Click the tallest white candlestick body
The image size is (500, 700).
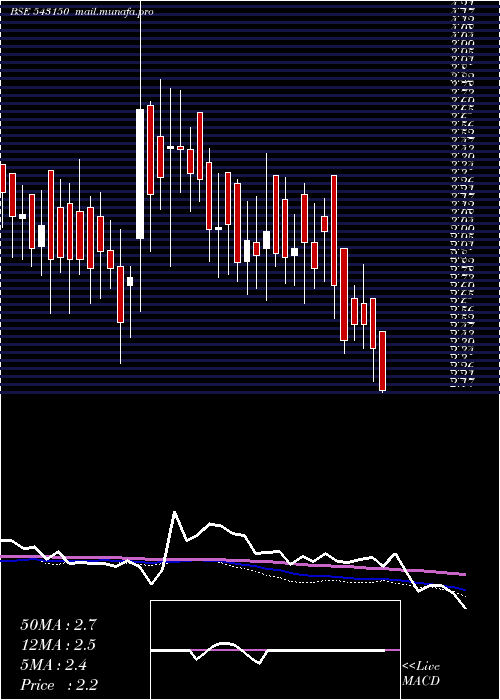pos(140,174)
